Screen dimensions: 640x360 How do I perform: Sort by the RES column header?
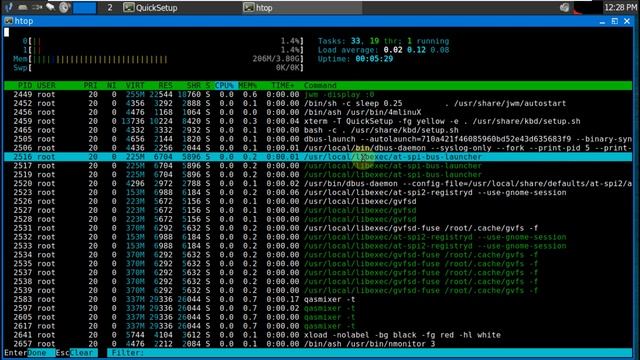165,85
